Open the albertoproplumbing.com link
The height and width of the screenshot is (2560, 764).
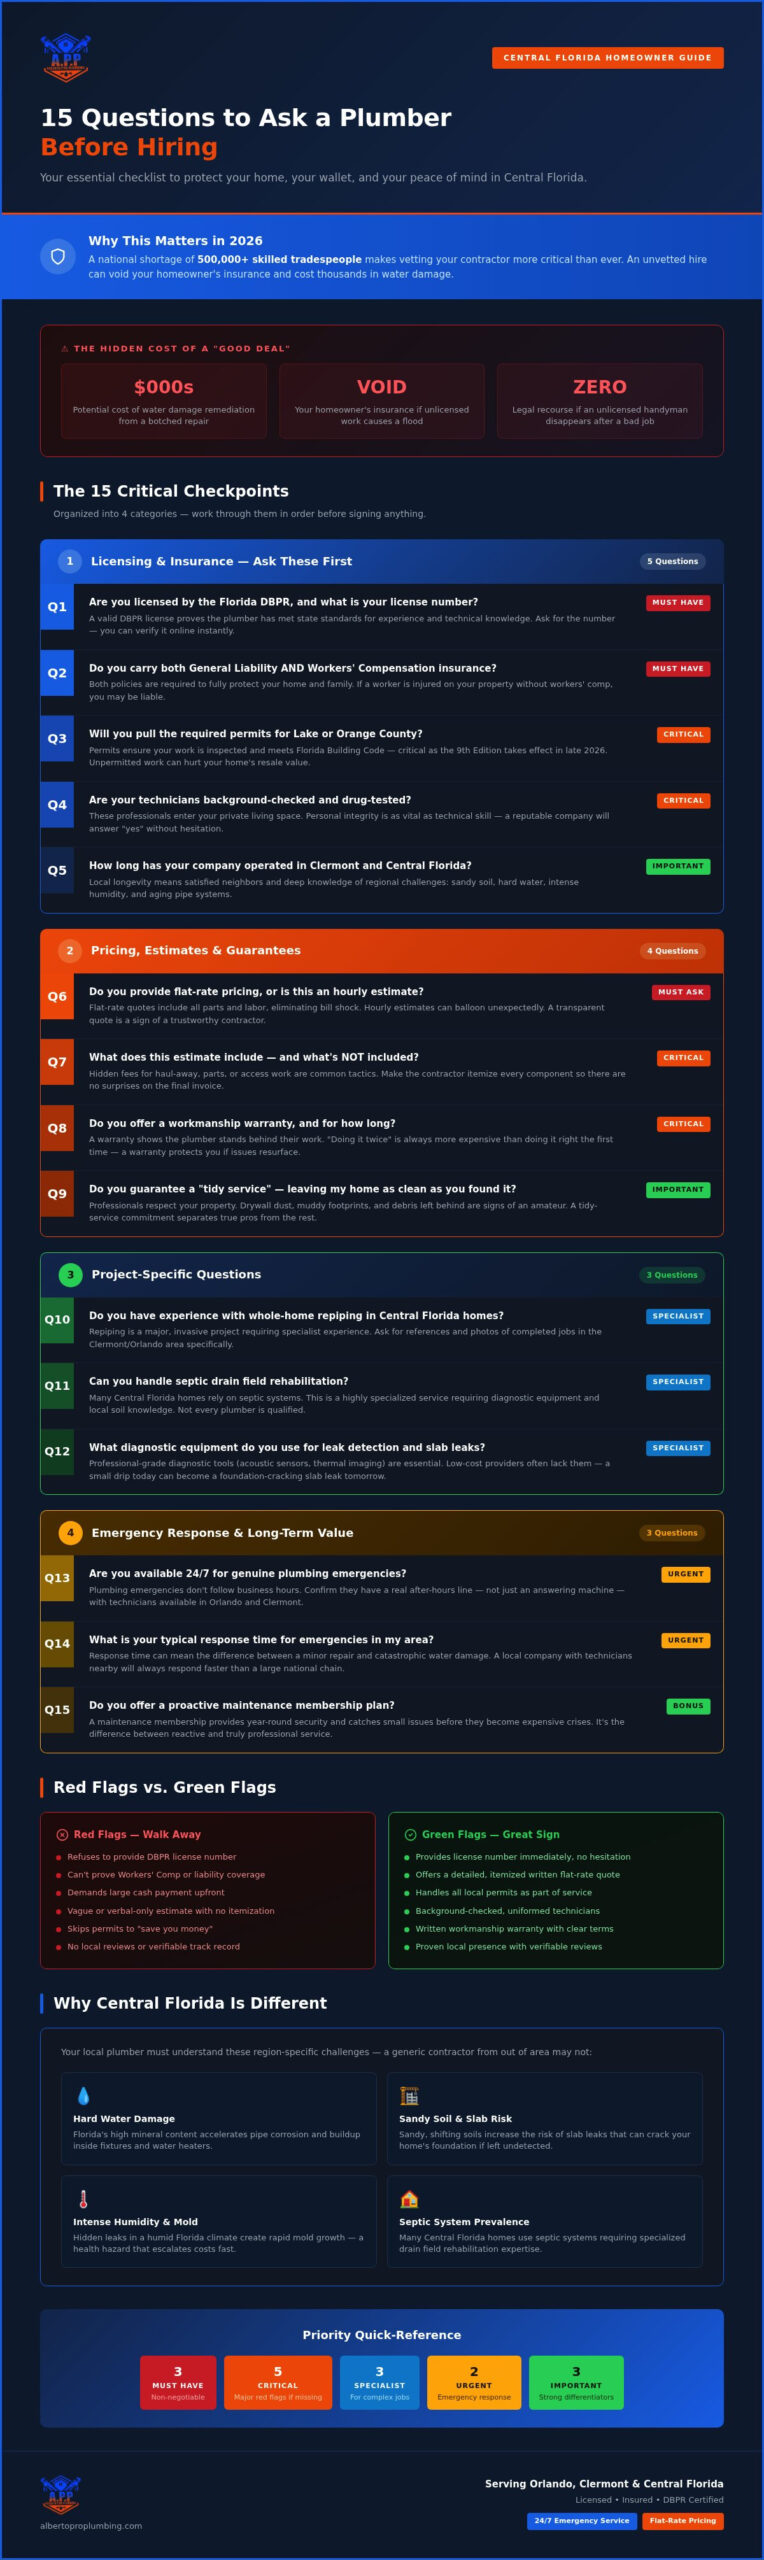tap(91, 2525)
